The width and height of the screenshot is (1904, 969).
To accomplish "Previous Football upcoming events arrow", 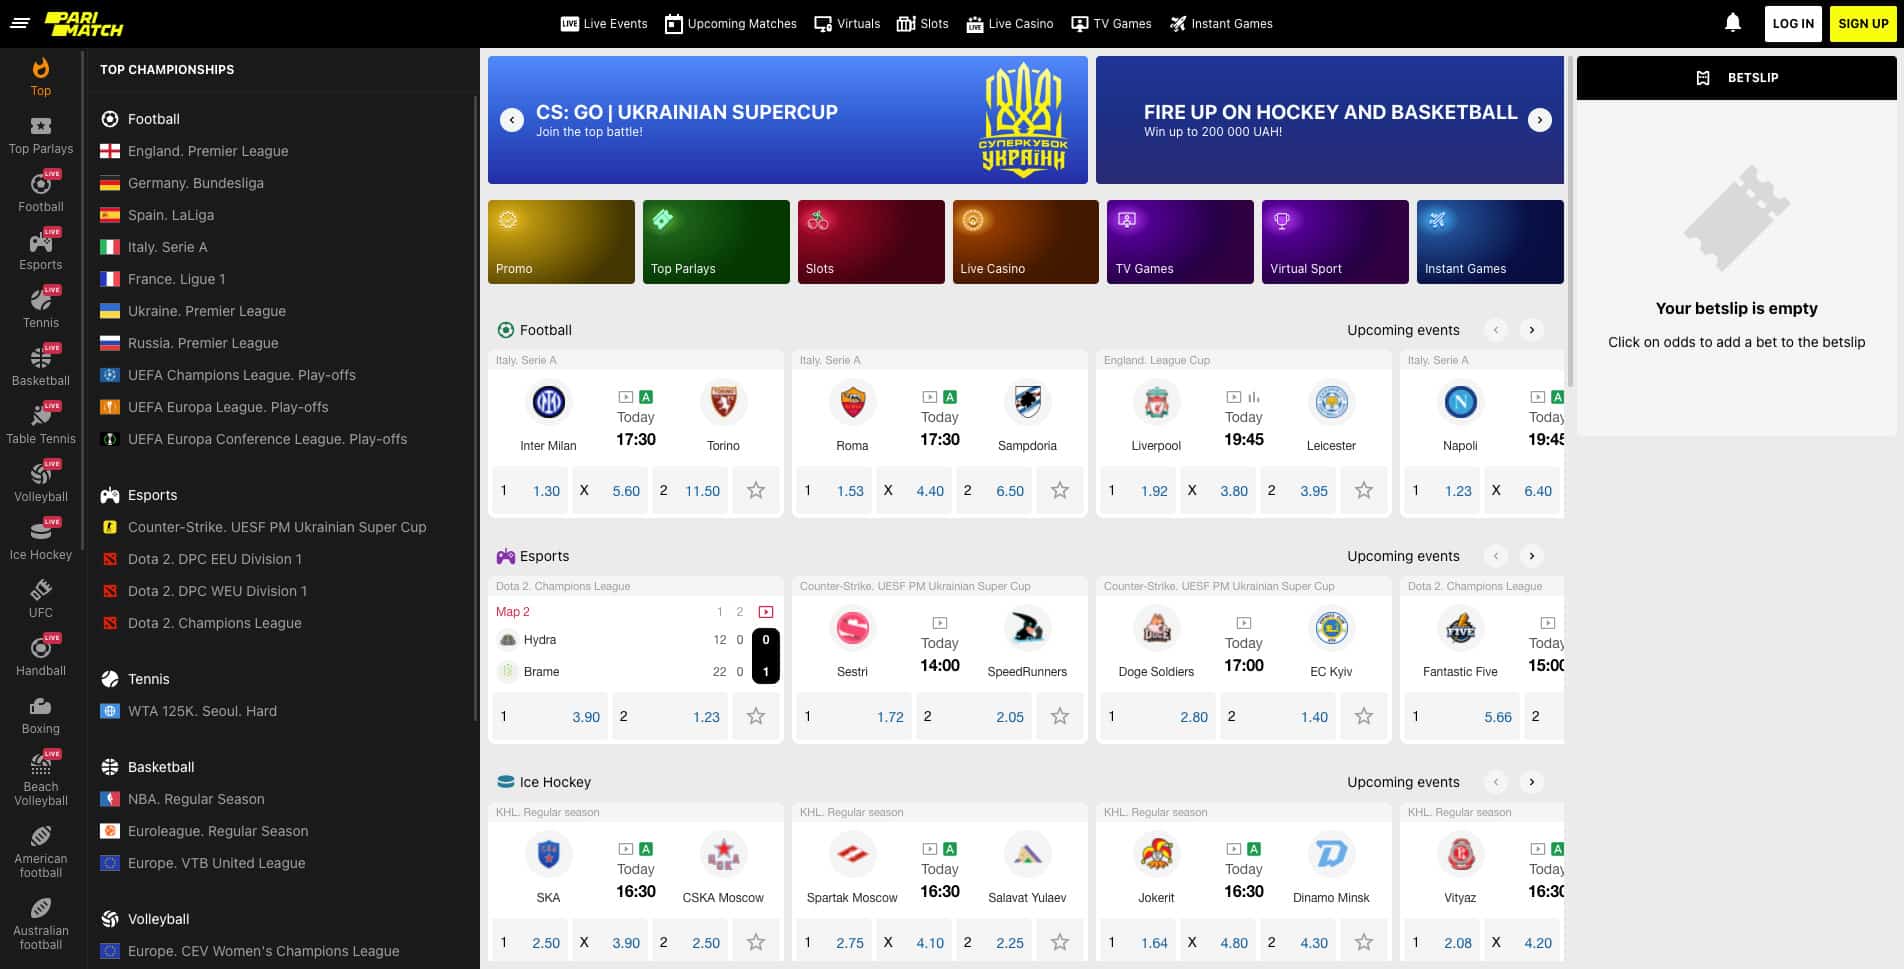I will click(x=1496, y=330).
